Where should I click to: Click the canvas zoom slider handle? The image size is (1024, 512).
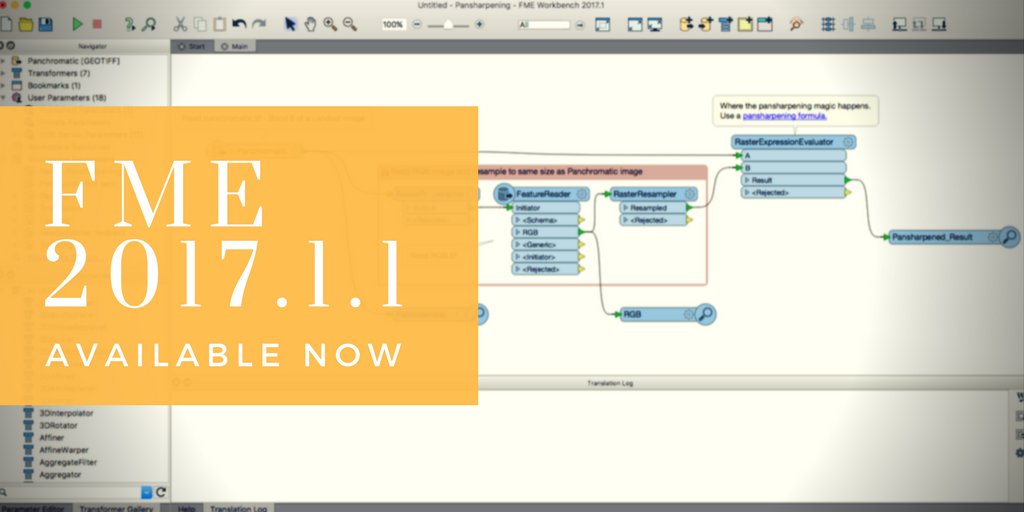pos(448,25)
